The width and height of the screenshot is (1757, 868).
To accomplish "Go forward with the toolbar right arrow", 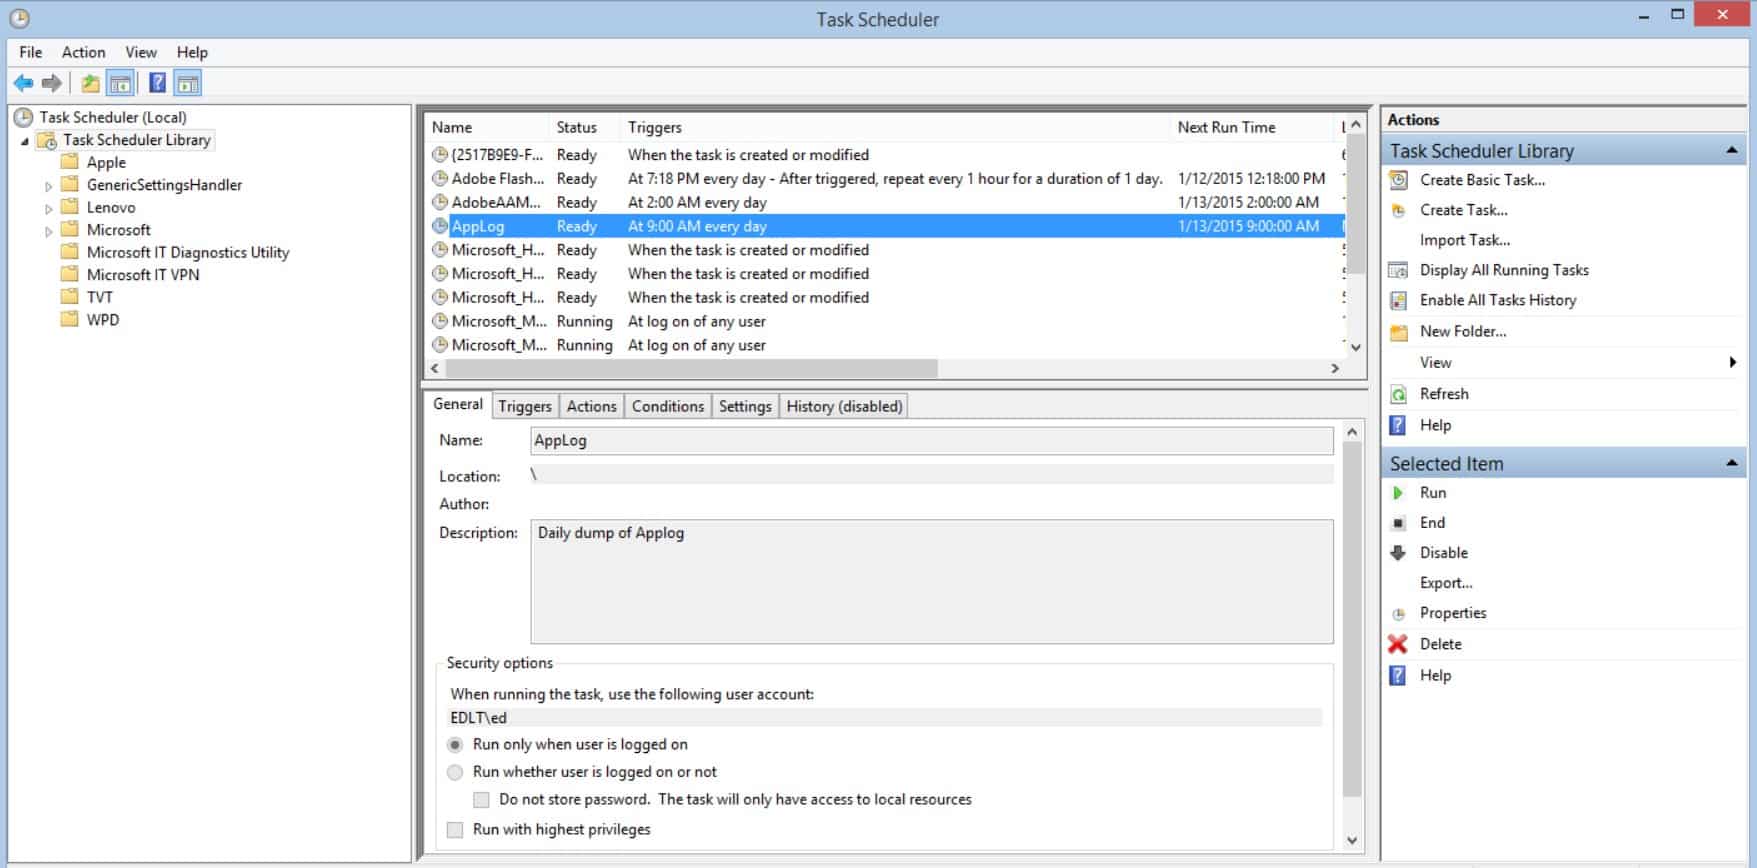I will pyautogui.click(x=52, y=83).
